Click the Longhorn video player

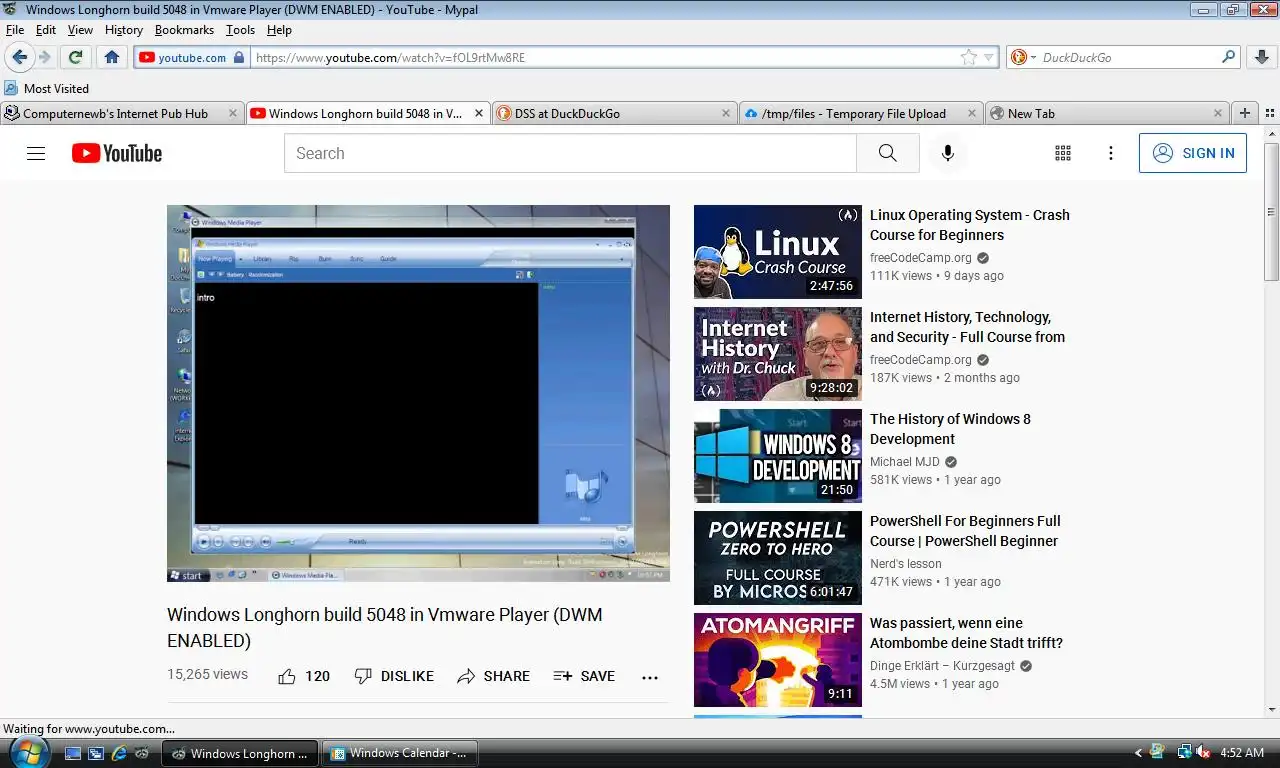click(x=418, y=393)
